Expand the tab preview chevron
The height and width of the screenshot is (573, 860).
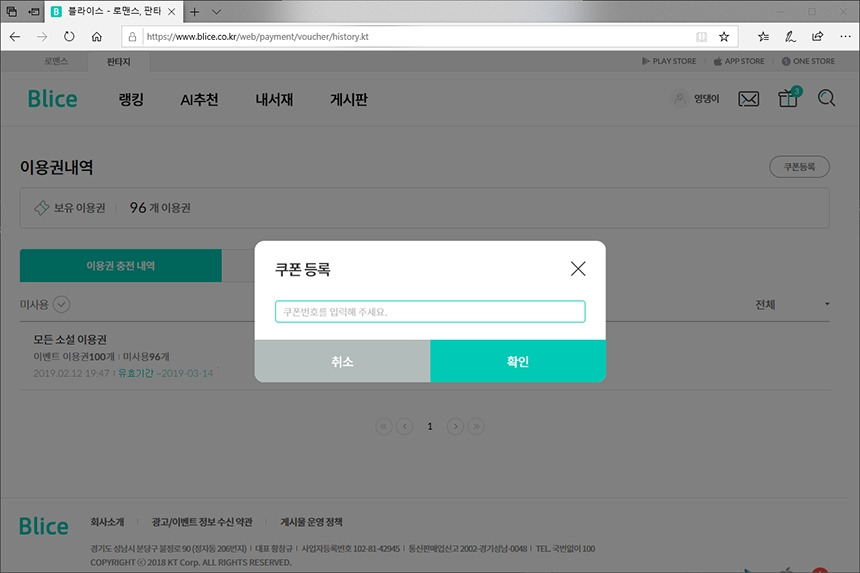click(x=217, y=12)
